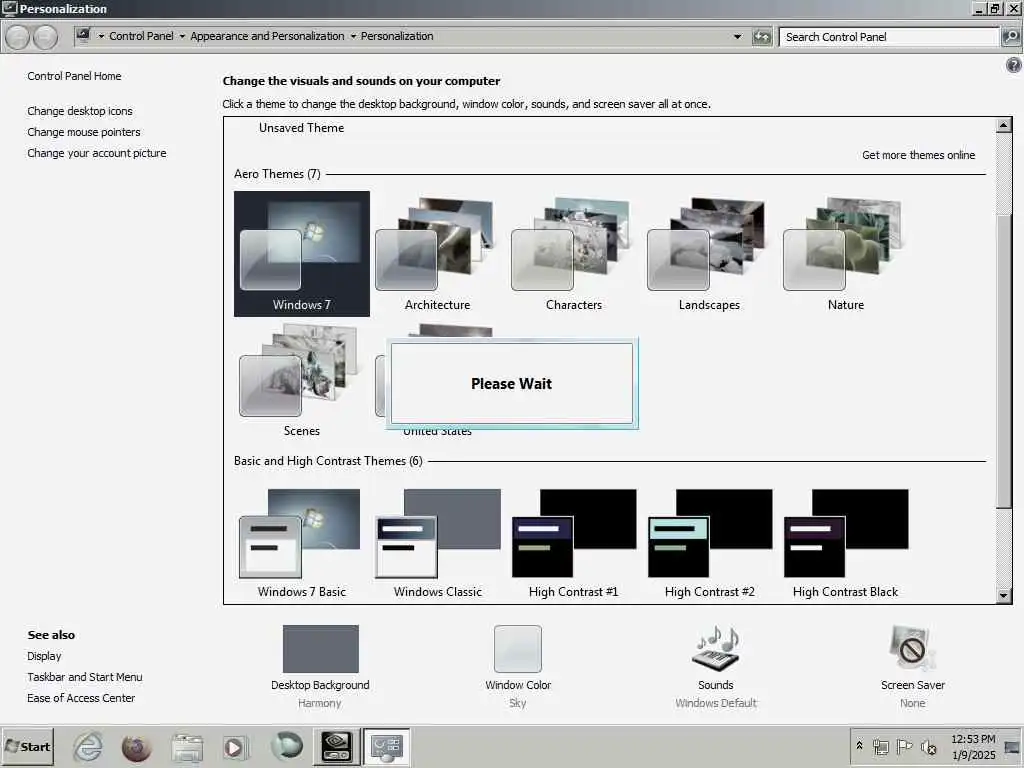
Task: Open Taskbar and Start Menu link
Action: click(85, 677)
